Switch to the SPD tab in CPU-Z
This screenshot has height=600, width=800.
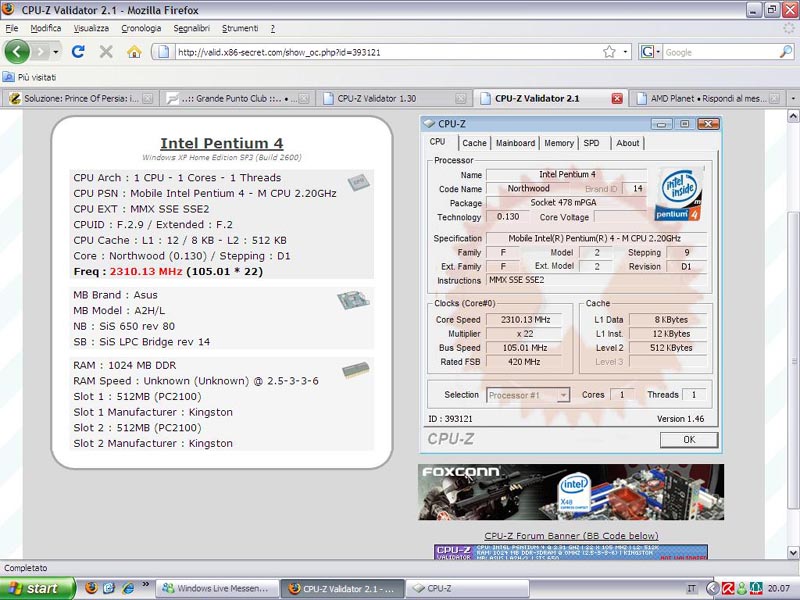tap(592, 143)
